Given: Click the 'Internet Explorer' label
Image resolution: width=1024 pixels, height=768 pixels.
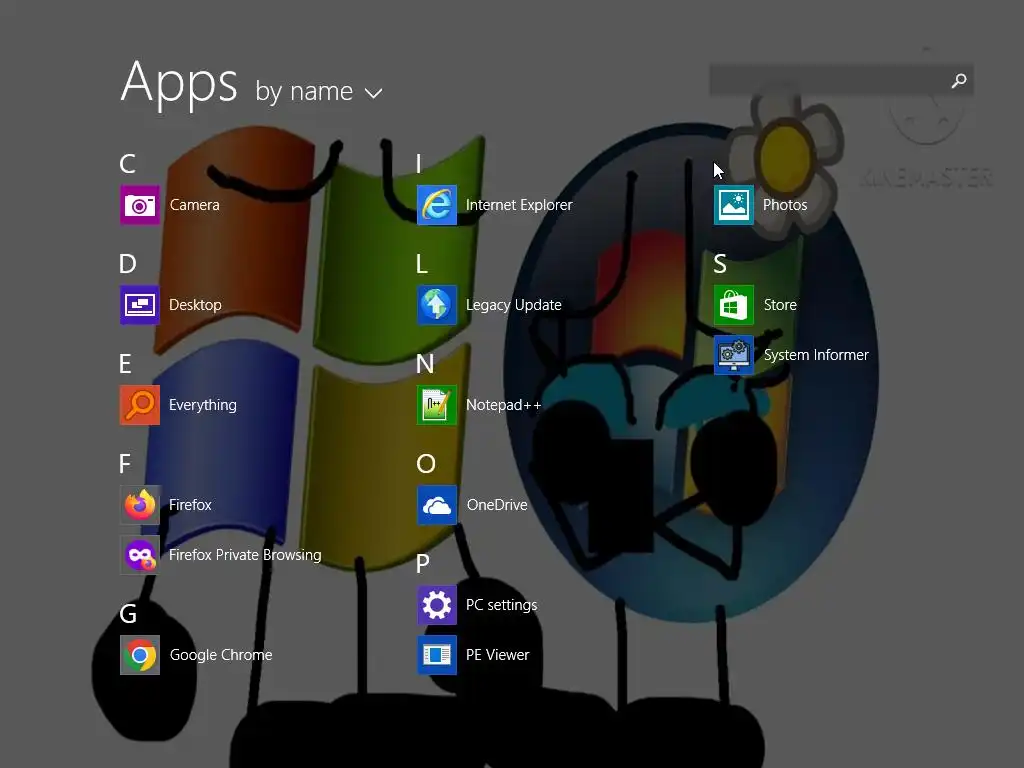Looking at the screenshot, I should [519, 205].
